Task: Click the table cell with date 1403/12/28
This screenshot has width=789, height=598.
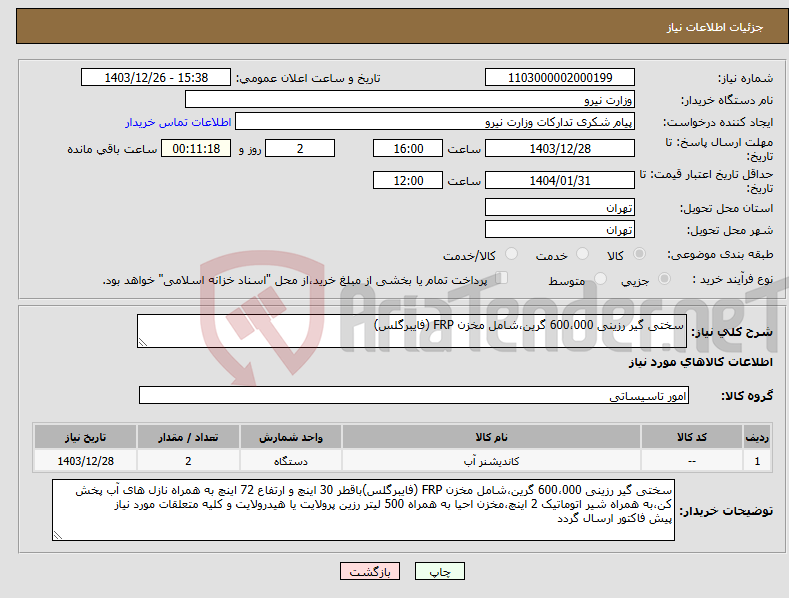Action: coord(86,461)
